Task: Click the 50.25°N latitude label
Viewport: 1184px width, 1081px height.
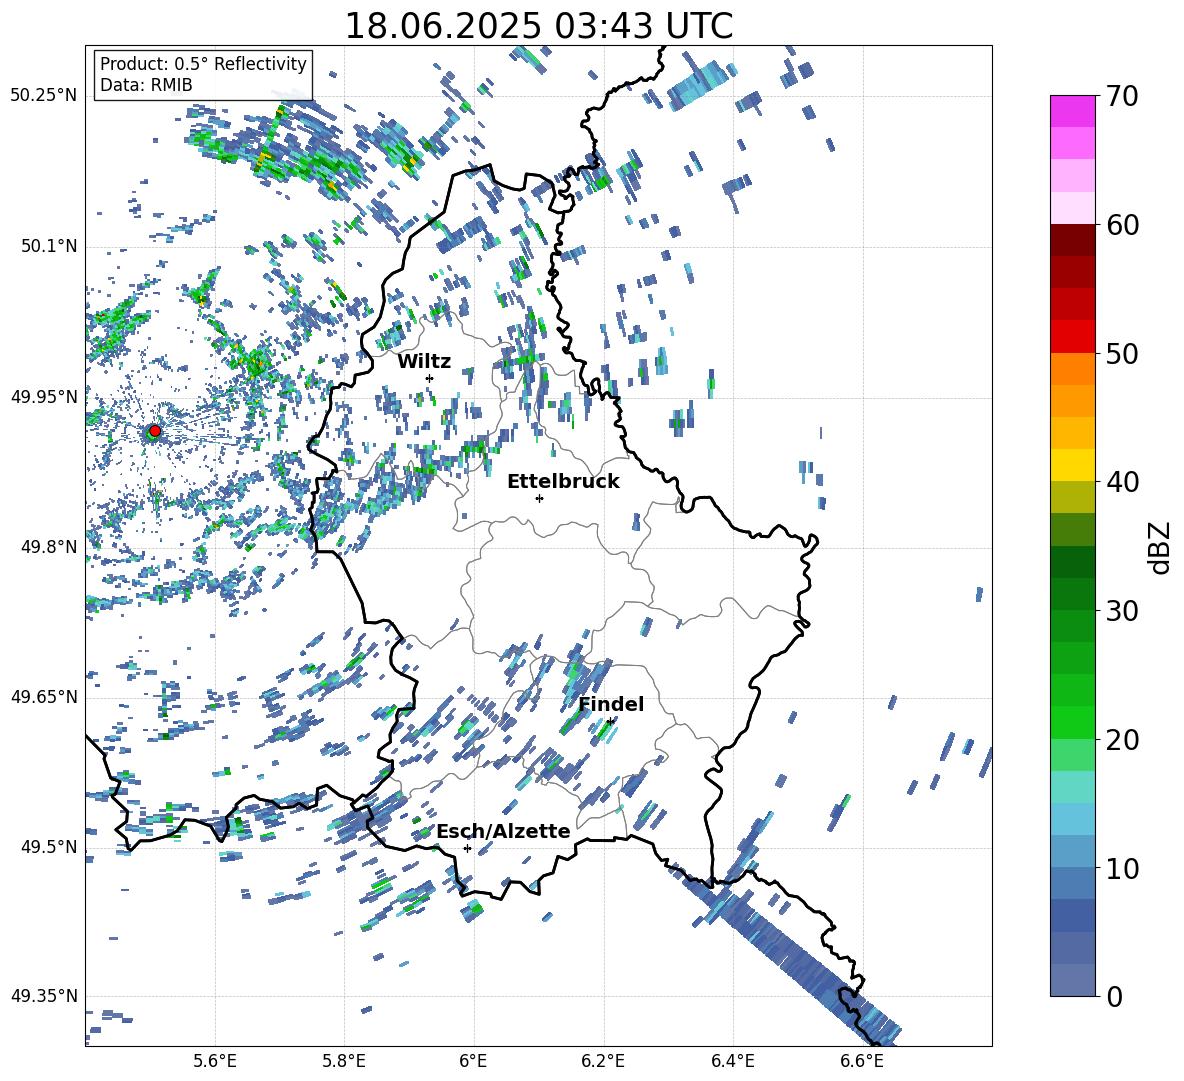Action: pos(44,96)
